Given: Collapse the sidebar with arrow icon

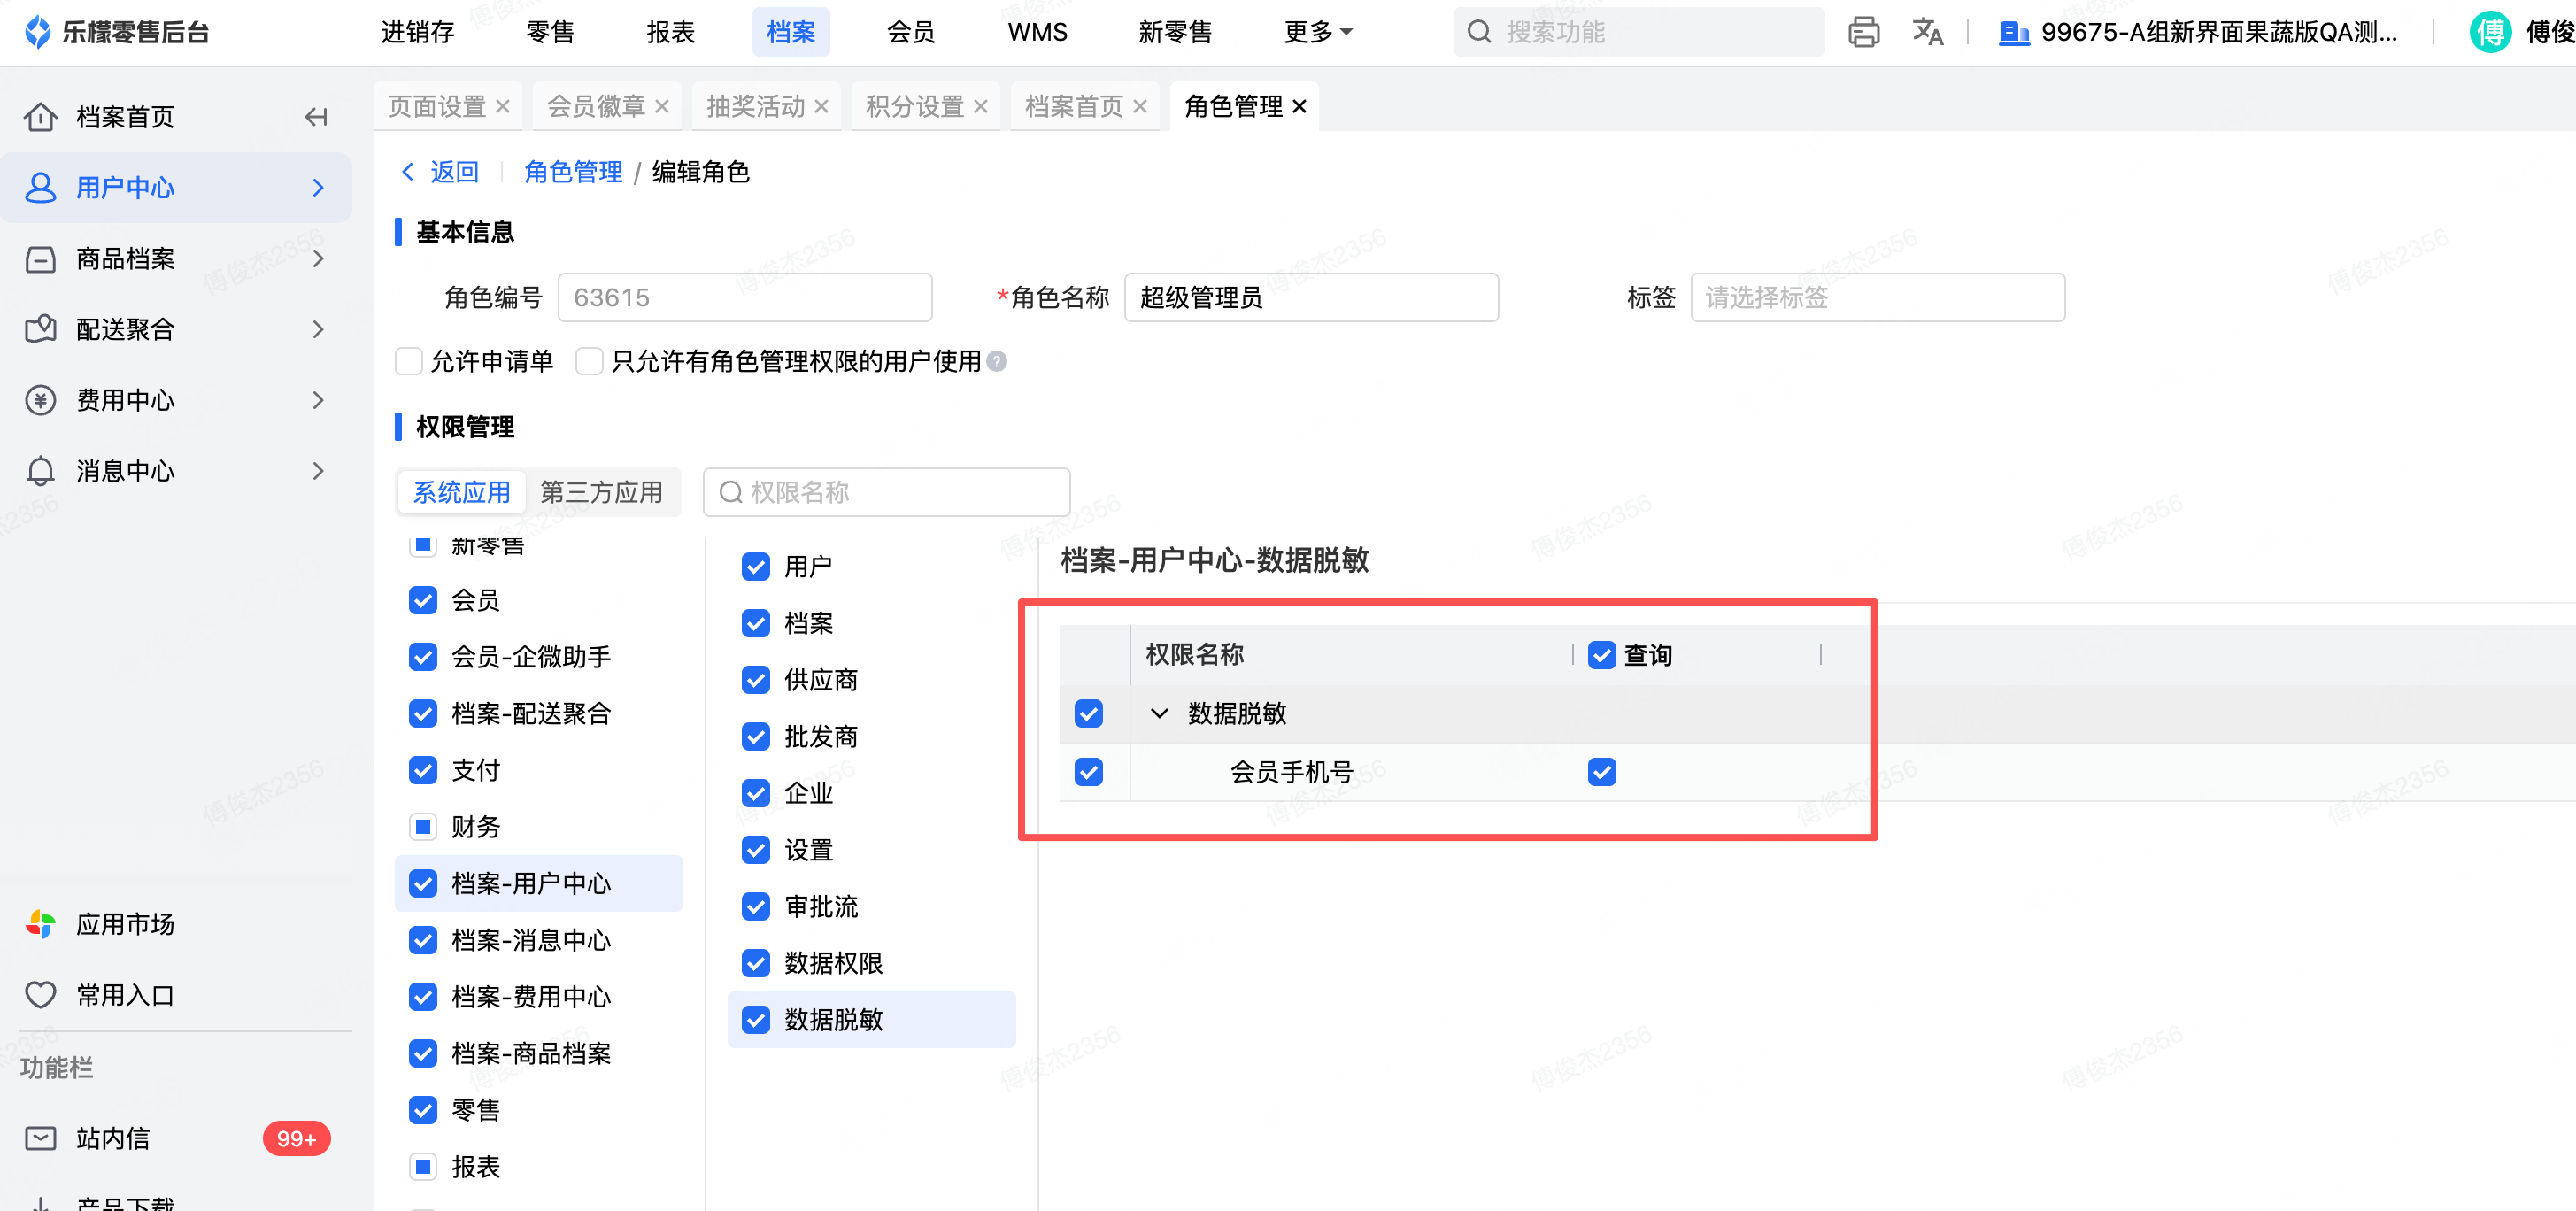Looking at the screenshot, I should point(316,117).
